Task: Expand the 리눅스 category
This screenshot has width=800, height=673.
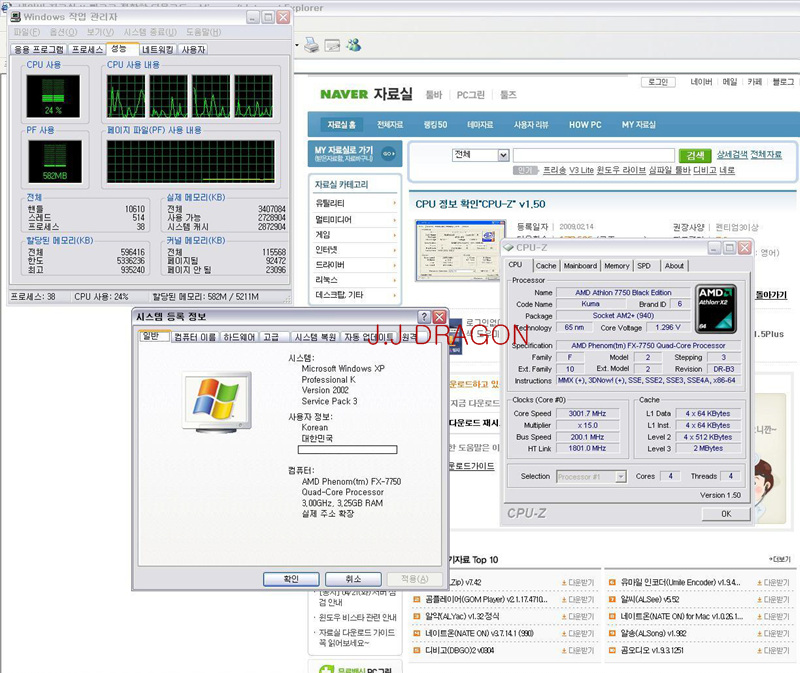Action: pos(395,280)
